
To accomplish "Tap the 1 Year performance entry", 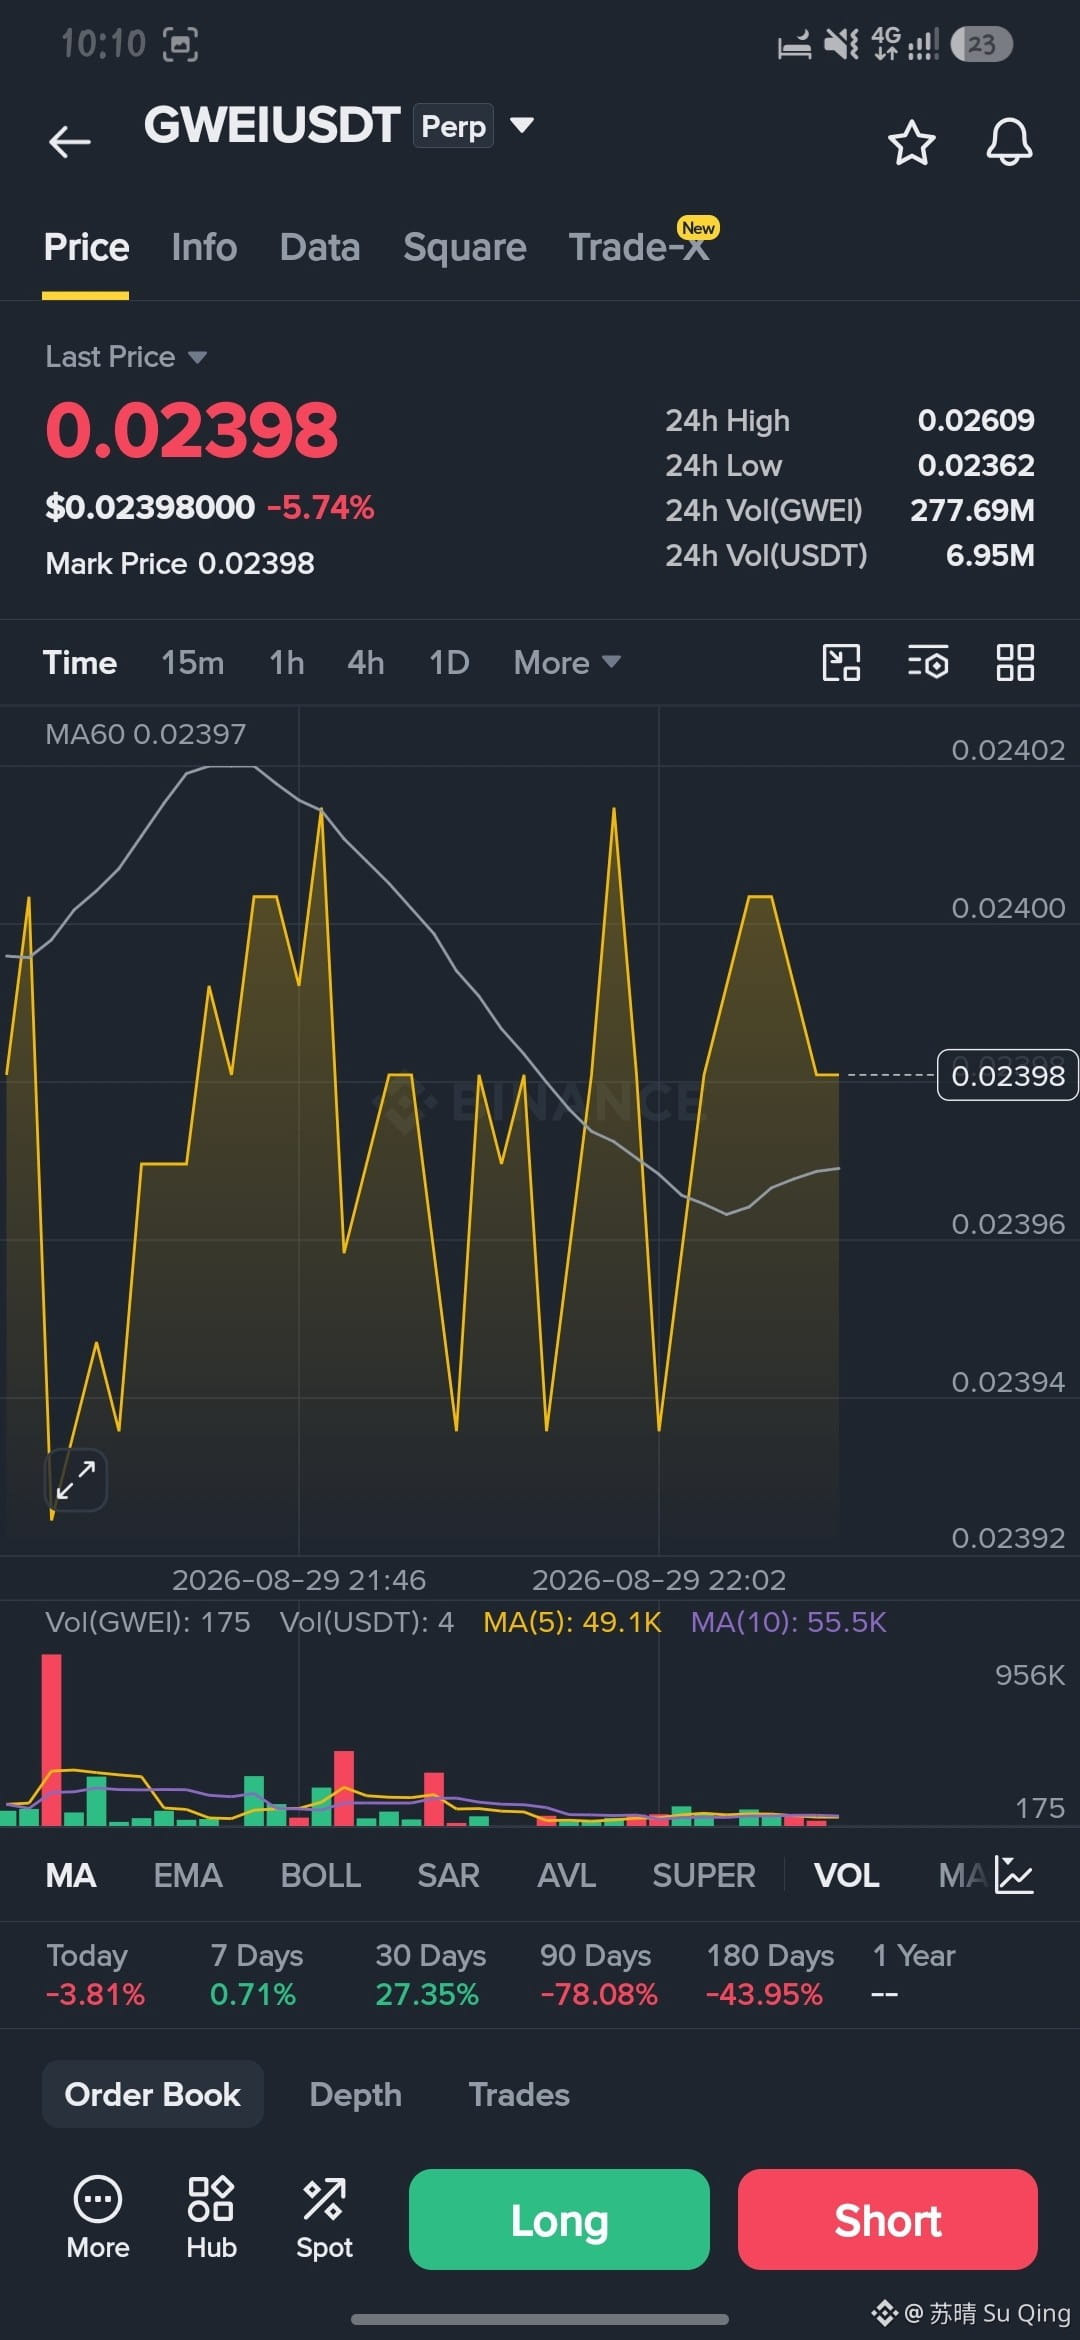I will pyautogui.click(x=913, y=1974).
